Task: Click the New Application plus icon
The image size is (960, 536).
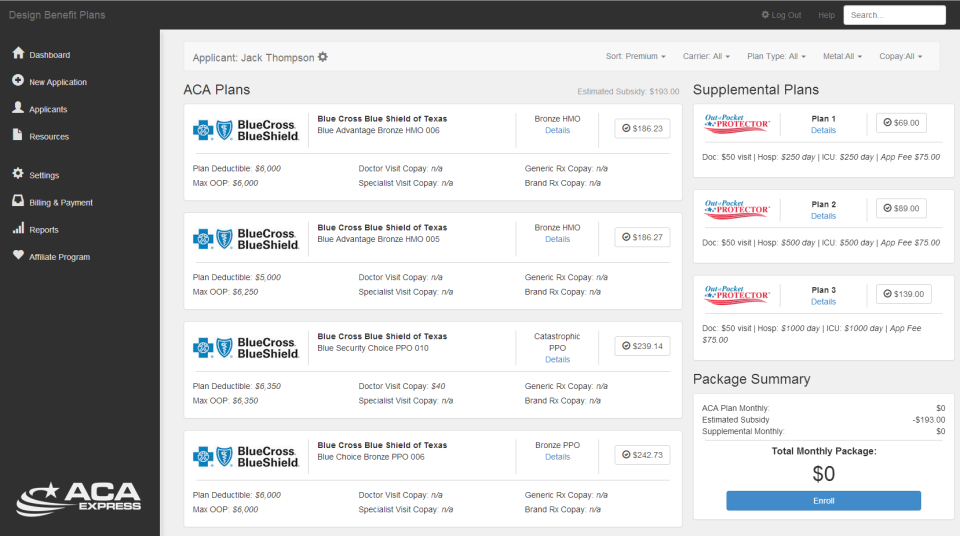Action: [18, 81]
